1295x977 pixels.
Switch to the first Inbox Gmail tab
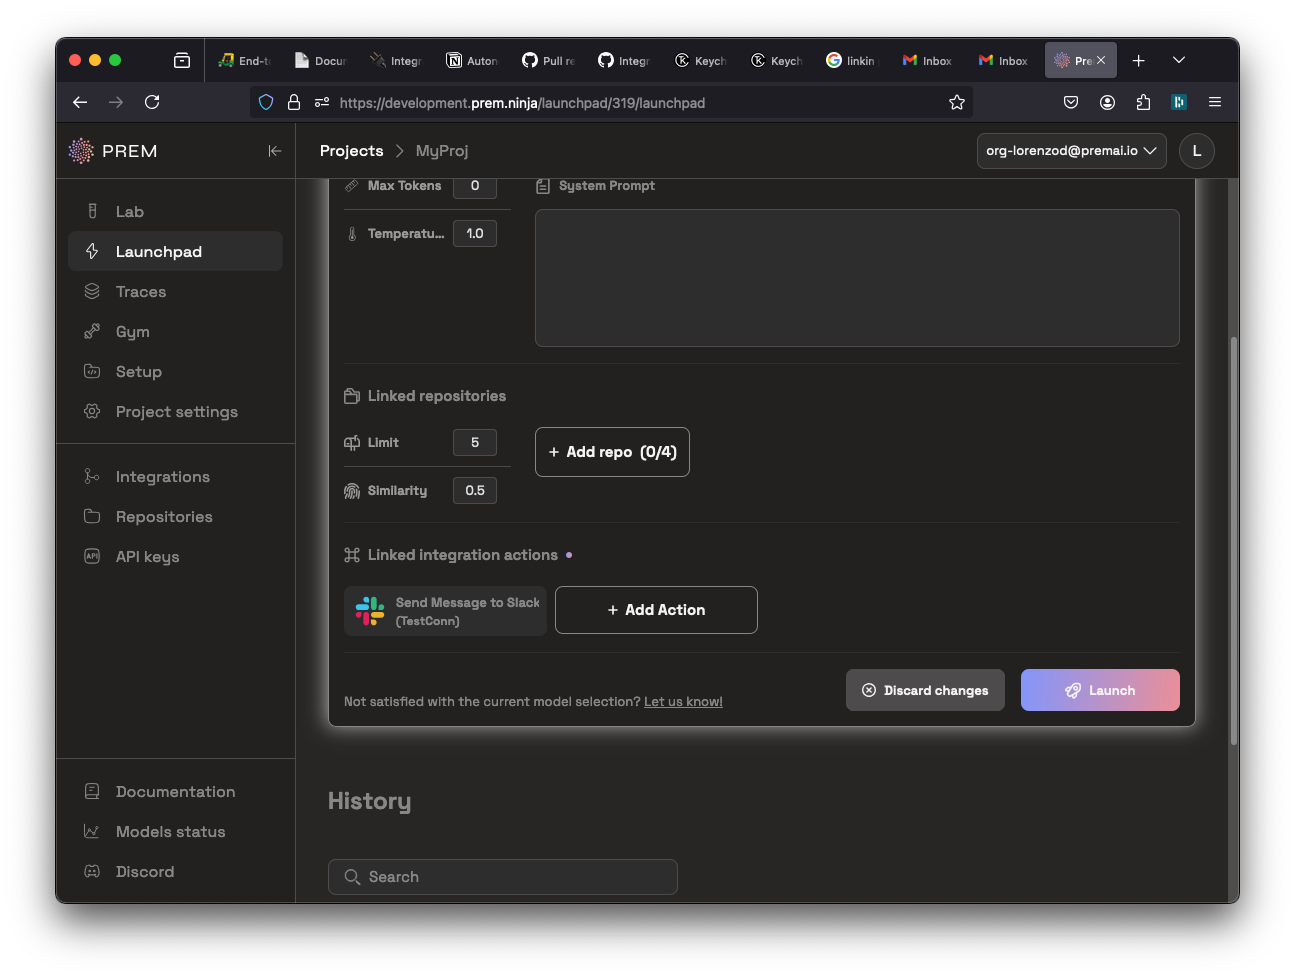(x=929, y=61)
